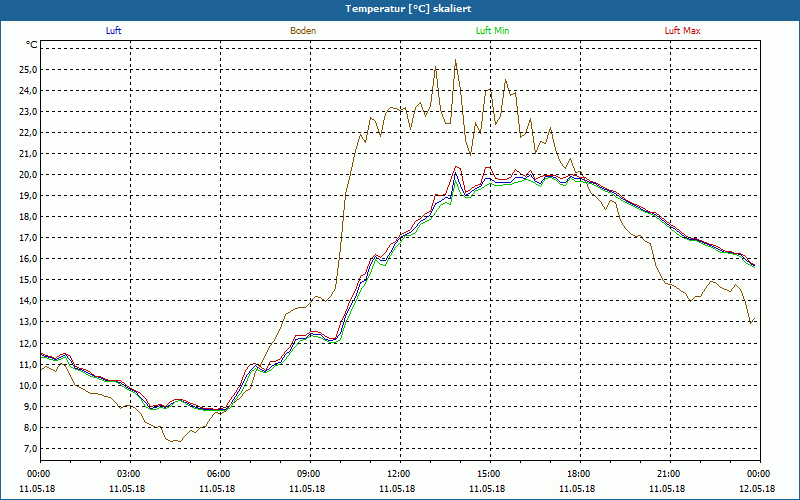Click the 06:00 time axis label
The image size is (800, 500).
click(218, 473)
